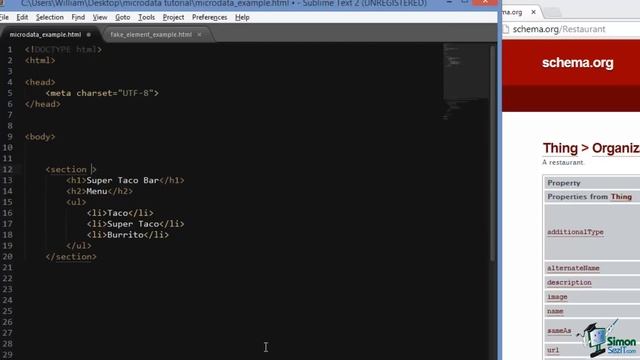Open the alternateName property link
Viewport: 640px width, 360px height.
pyautogui.click(x=573, y=268)
